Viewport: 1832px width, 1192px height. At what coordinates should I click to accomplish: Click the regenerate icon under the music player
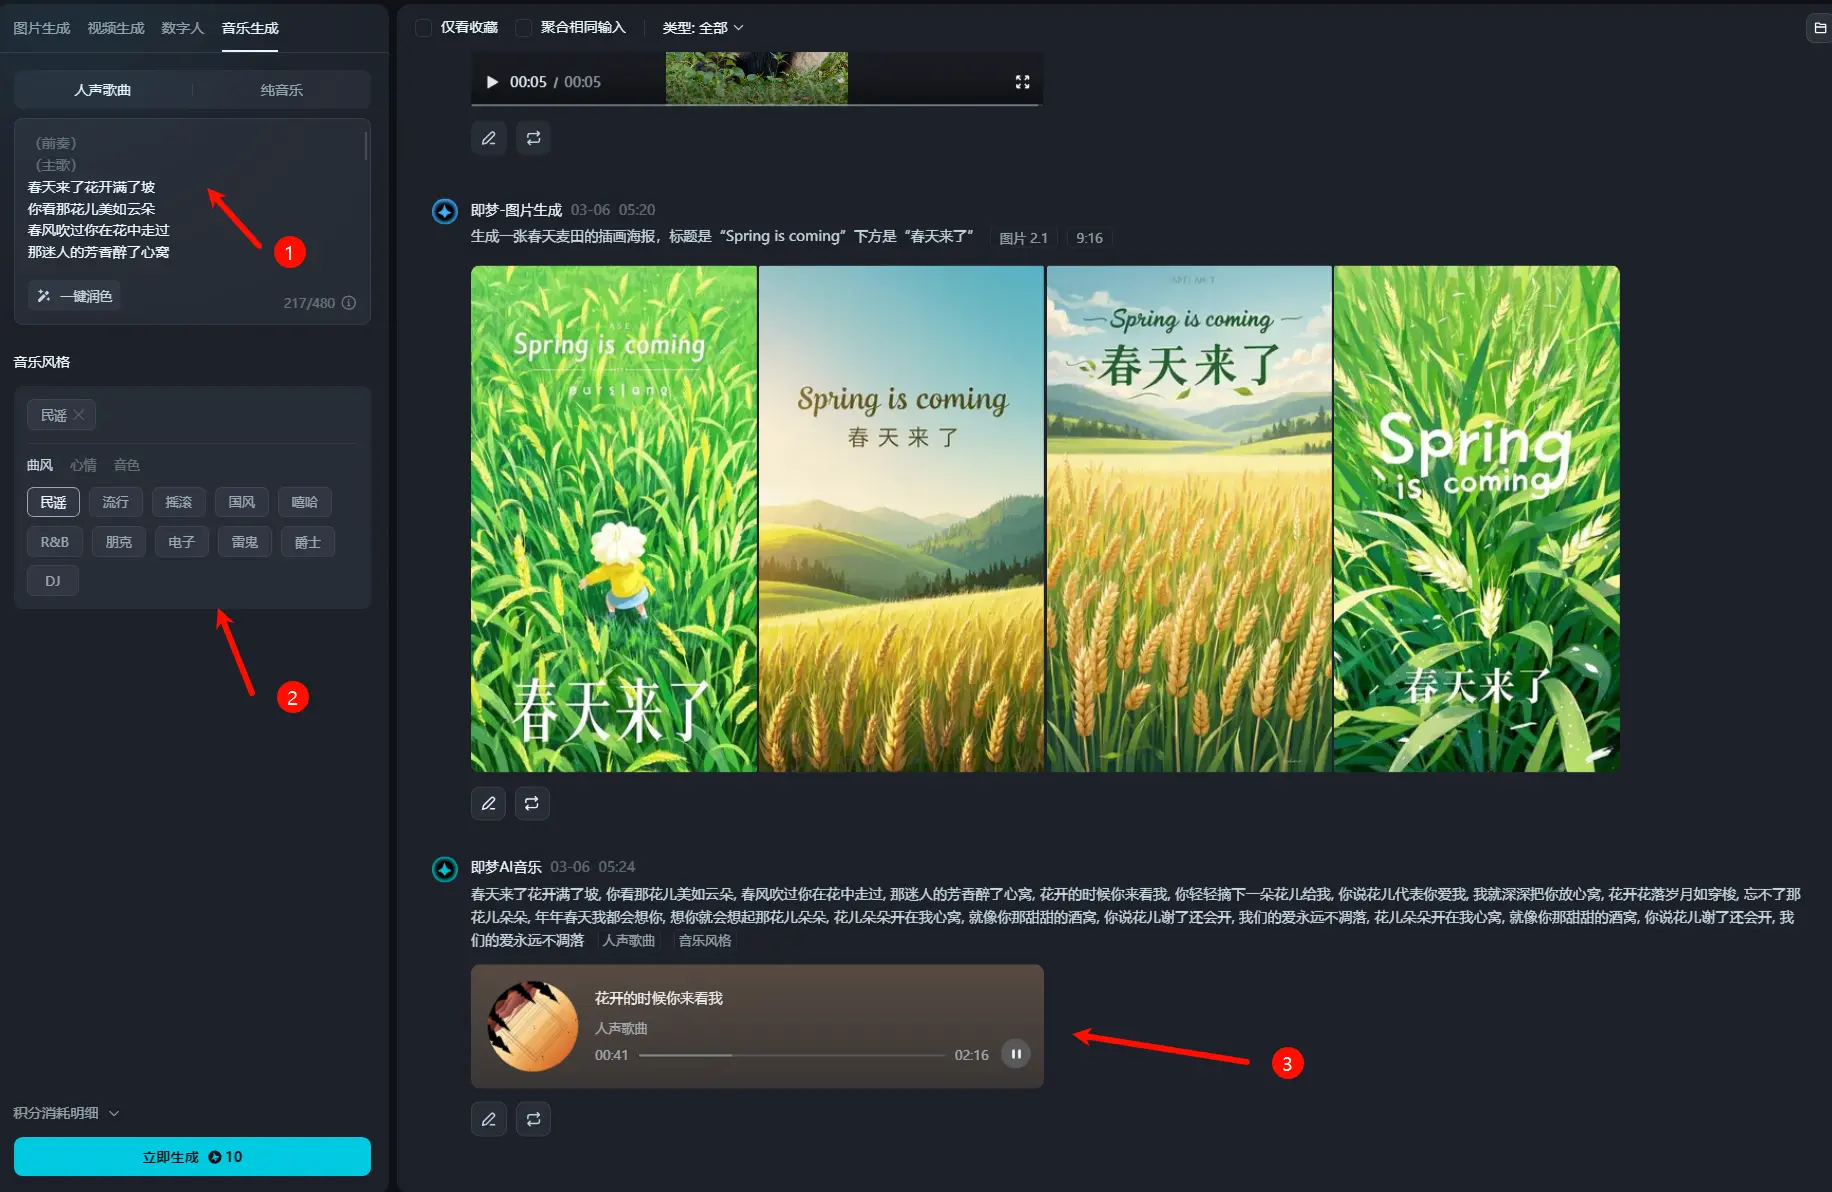point(533,1119)
